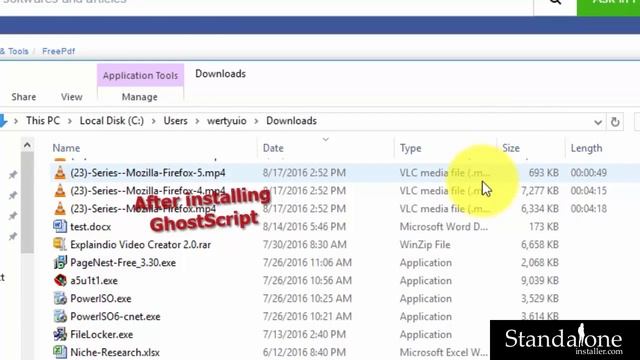Screen dimensions: 640x360
Task: Click the navigation pane scrollbar thumb
Action: (x=27, y=203)
